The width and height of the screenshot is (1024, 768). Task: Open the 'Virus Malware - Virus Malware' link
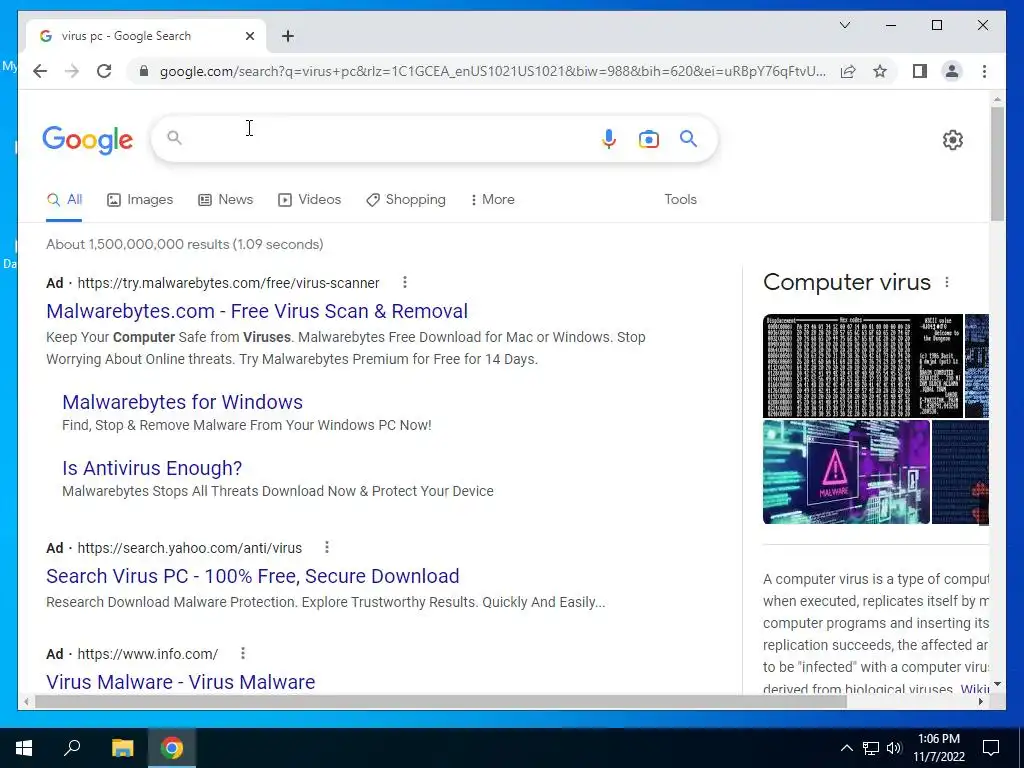click(180, 682)
